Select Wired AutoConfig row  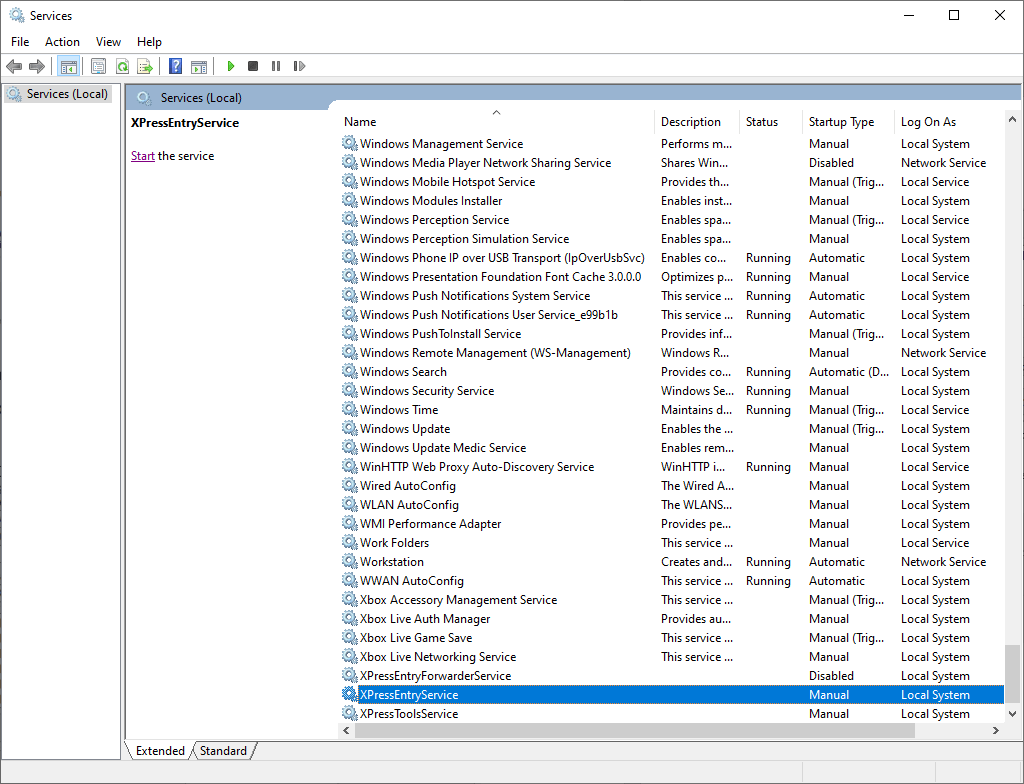[671, 485]
